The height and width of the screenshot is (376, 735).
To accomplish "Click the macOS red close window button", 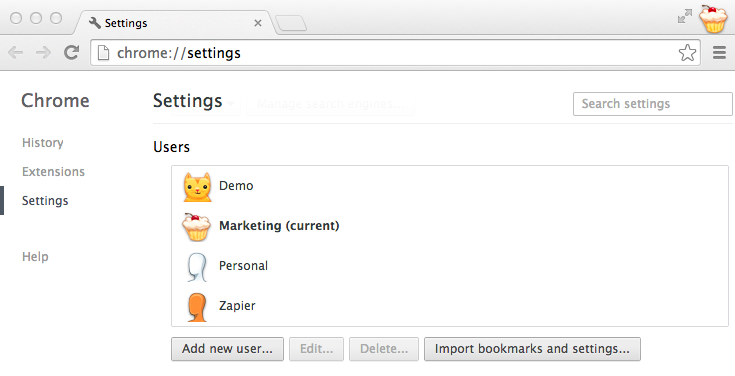I will (16, 18).
